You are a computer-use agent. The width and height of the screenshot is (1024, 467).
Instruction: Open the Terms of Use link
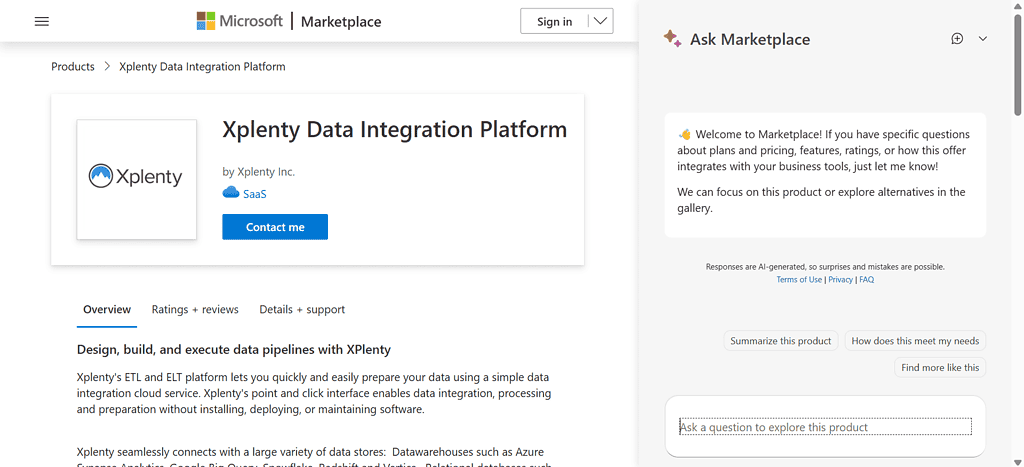(x=799, y=280)
